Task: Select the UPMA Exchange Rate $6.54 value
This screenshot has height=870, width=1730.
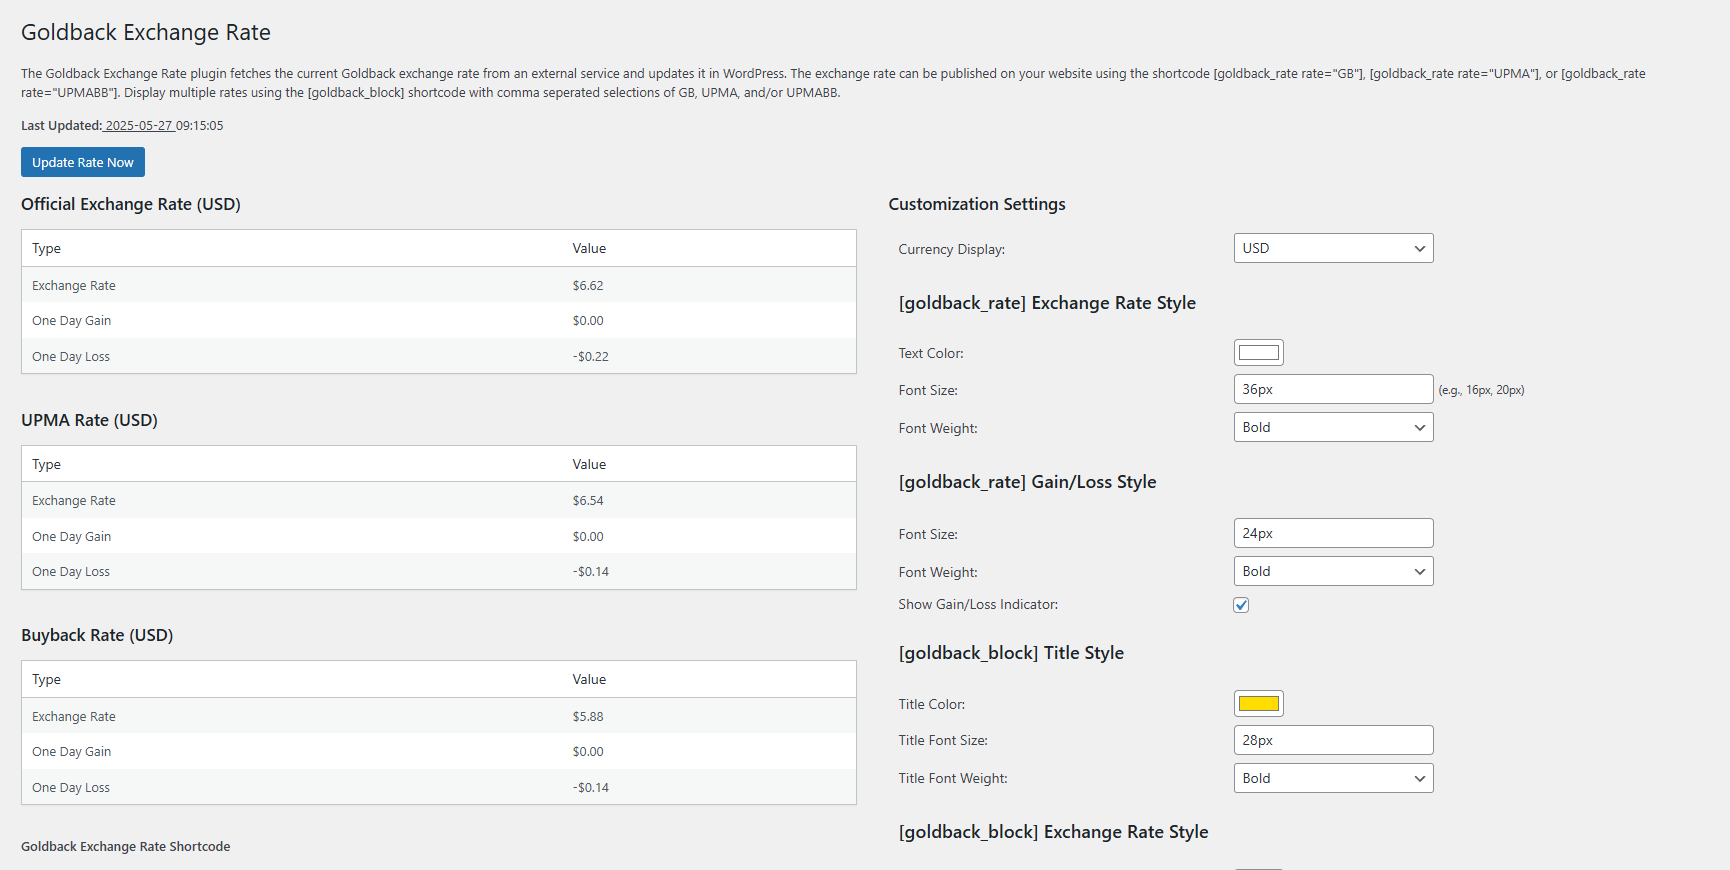Action: [x=588, y=501]
